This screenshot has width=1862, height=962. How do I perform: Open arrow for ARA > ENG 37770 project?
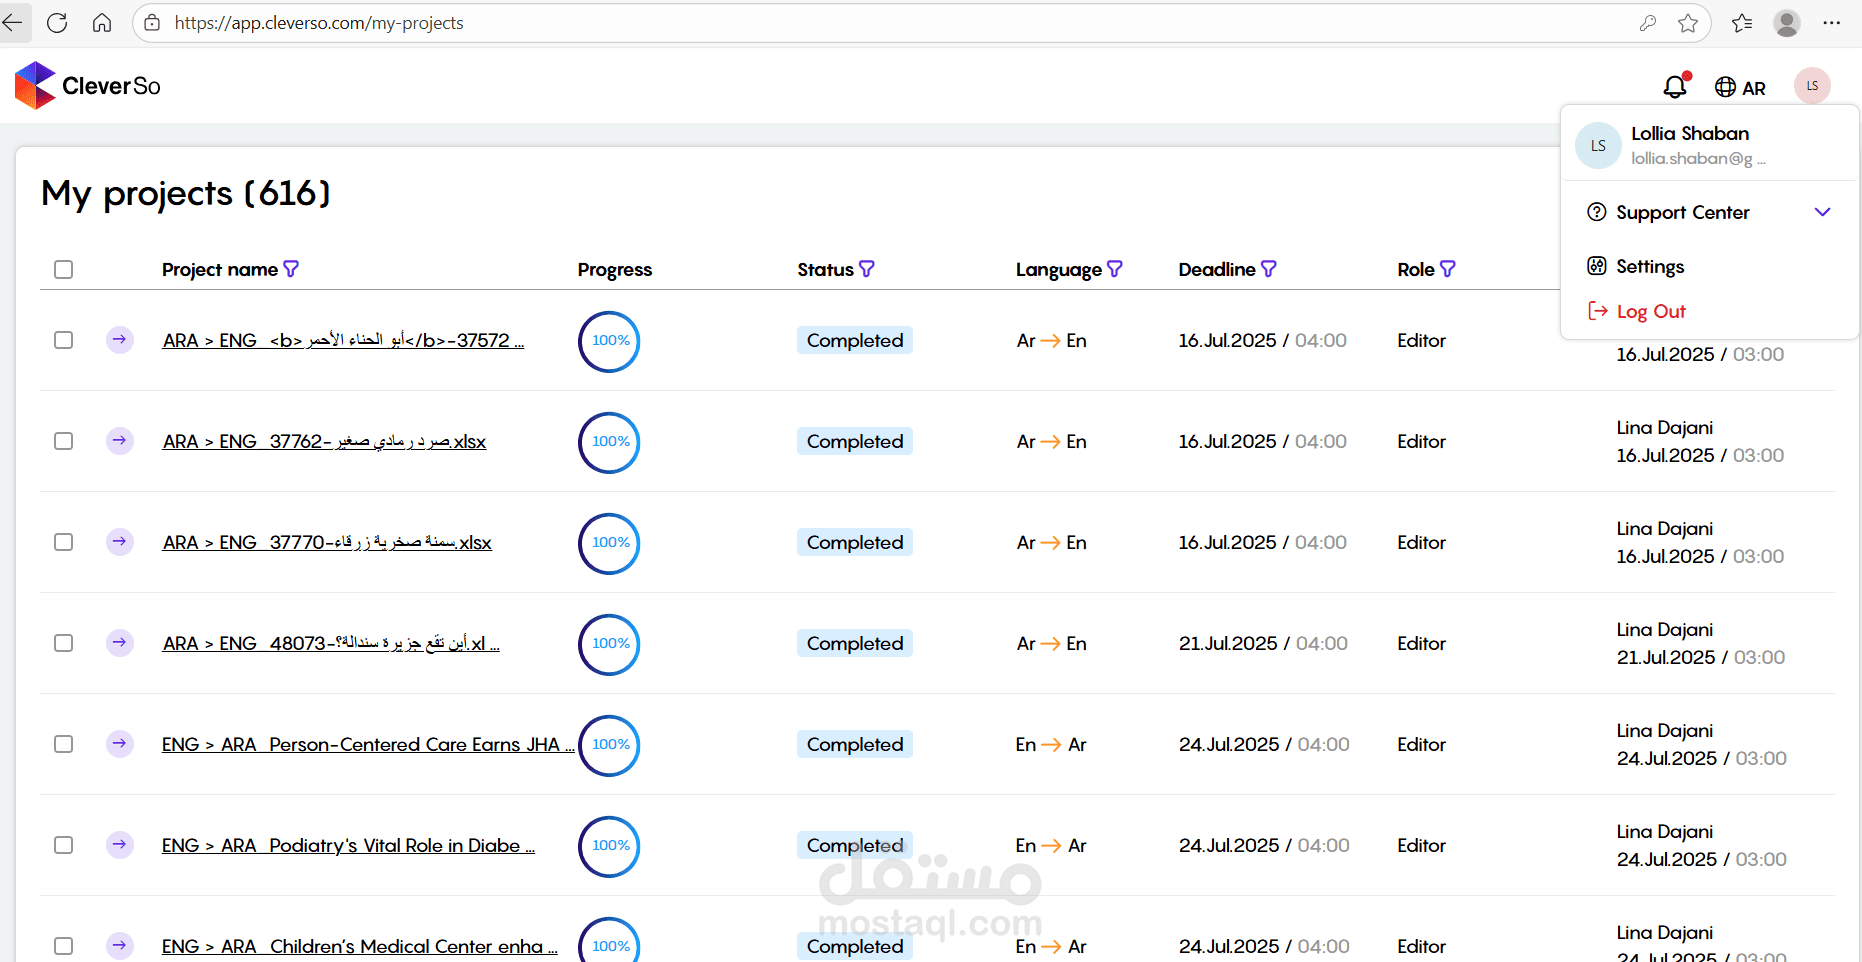point(120,542)
